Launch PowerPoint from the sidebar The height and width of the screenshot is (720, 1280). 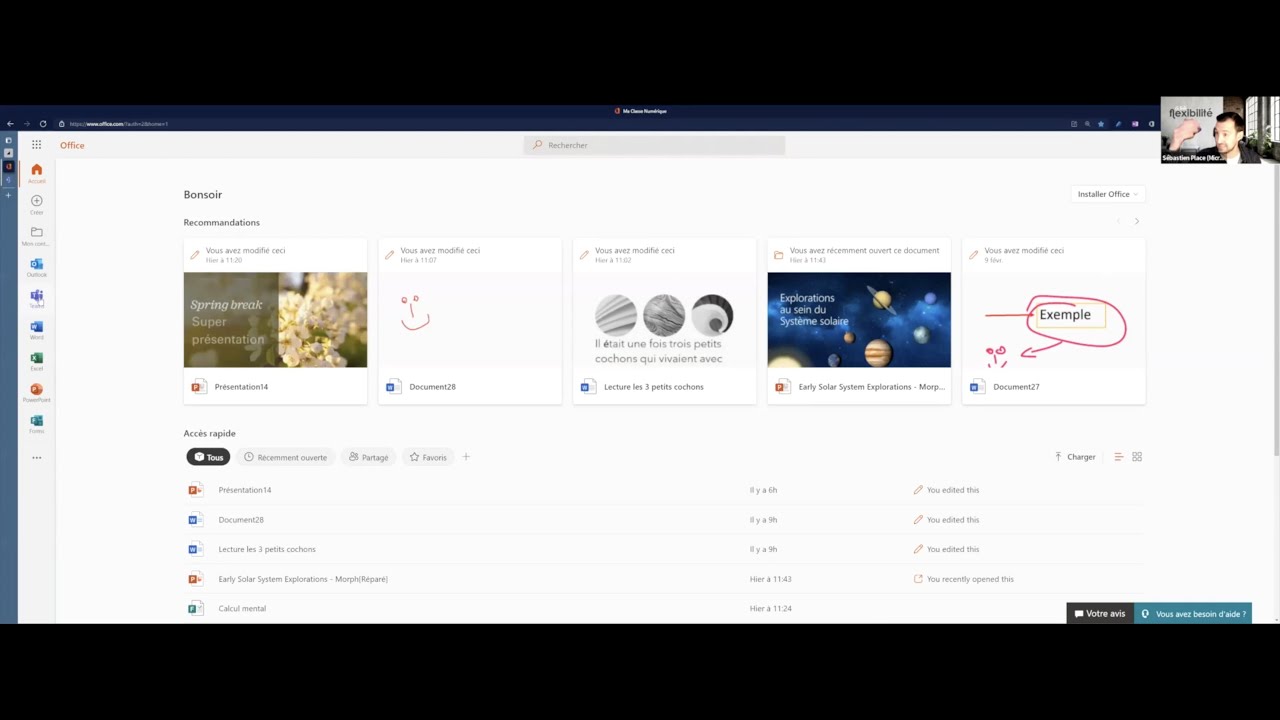(37, 392)
